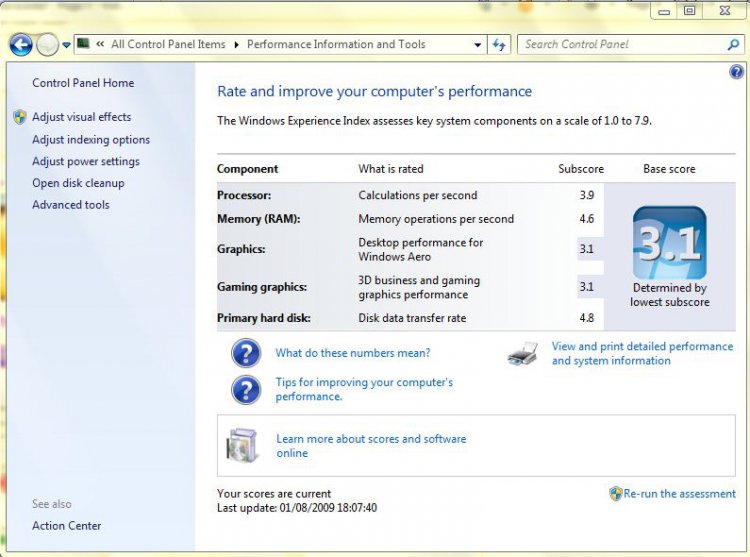This screenshot has width=750, height=557.
Task: Click the magnifier search icon
Action: (x=733, y=45)
